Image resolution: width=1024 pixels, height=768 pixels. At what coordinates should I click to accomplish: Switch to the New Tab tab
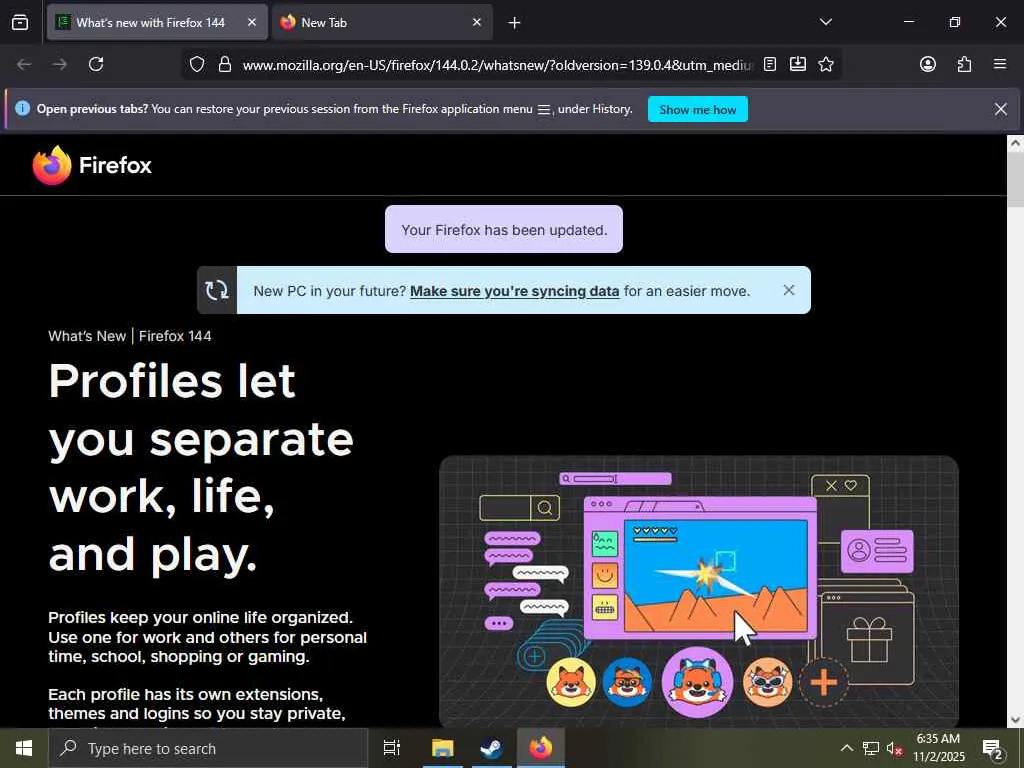382,22
